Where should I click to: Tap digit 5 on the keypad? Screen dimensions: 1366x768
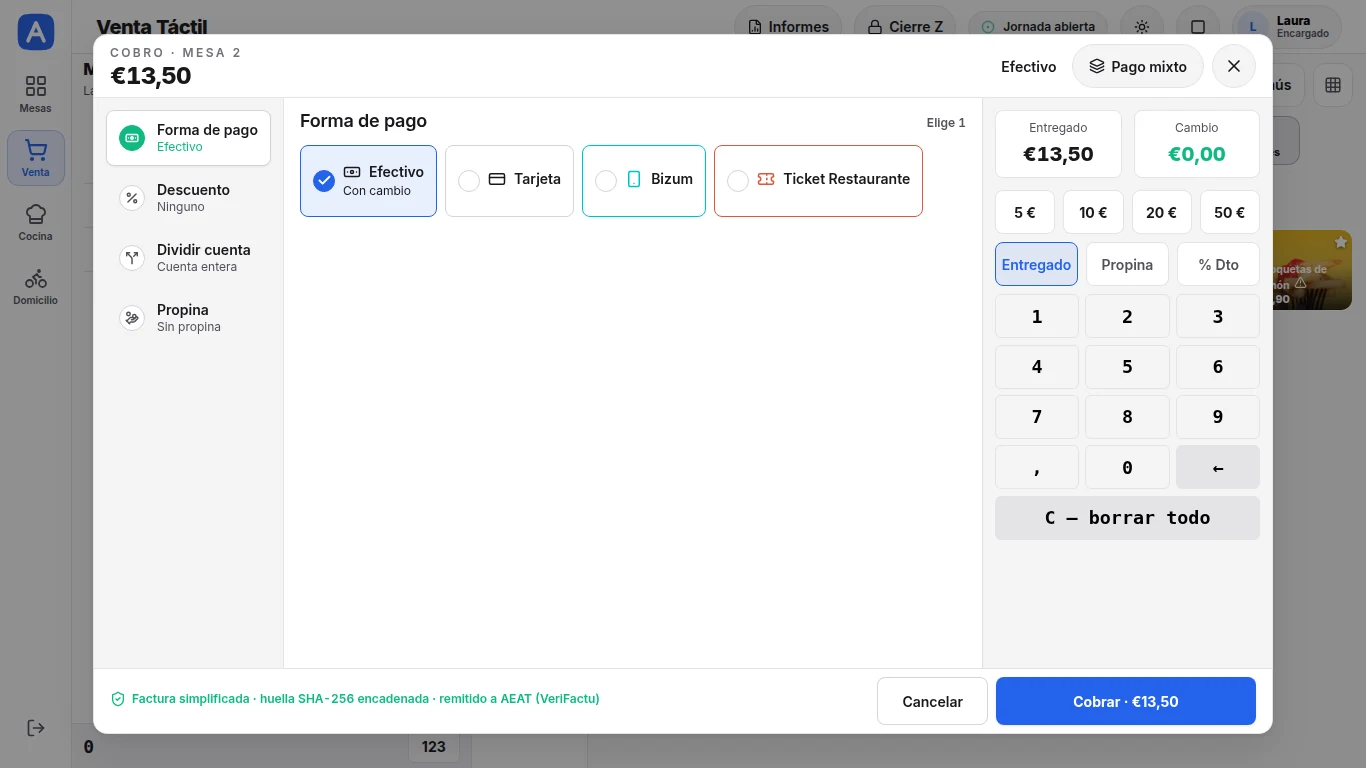pyautogui.click(x=1127, y=367)
